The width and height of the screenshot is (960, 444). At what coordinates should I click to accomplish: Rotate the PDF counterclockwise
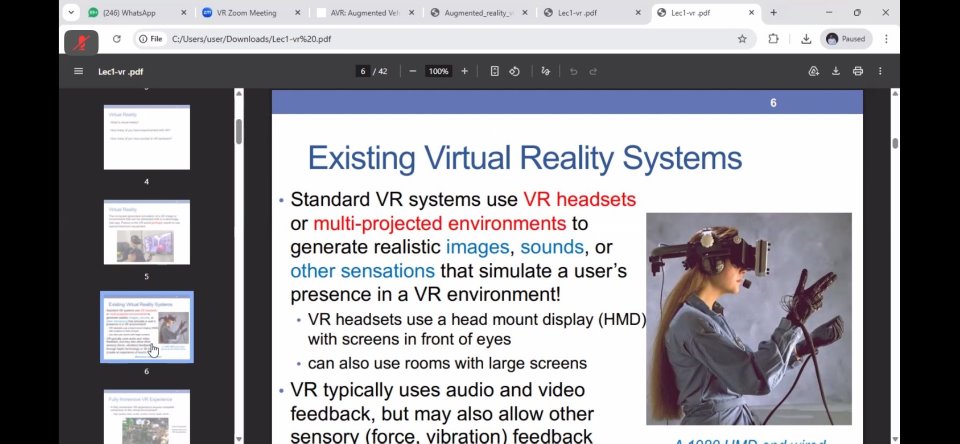click(x=514, y=71)
